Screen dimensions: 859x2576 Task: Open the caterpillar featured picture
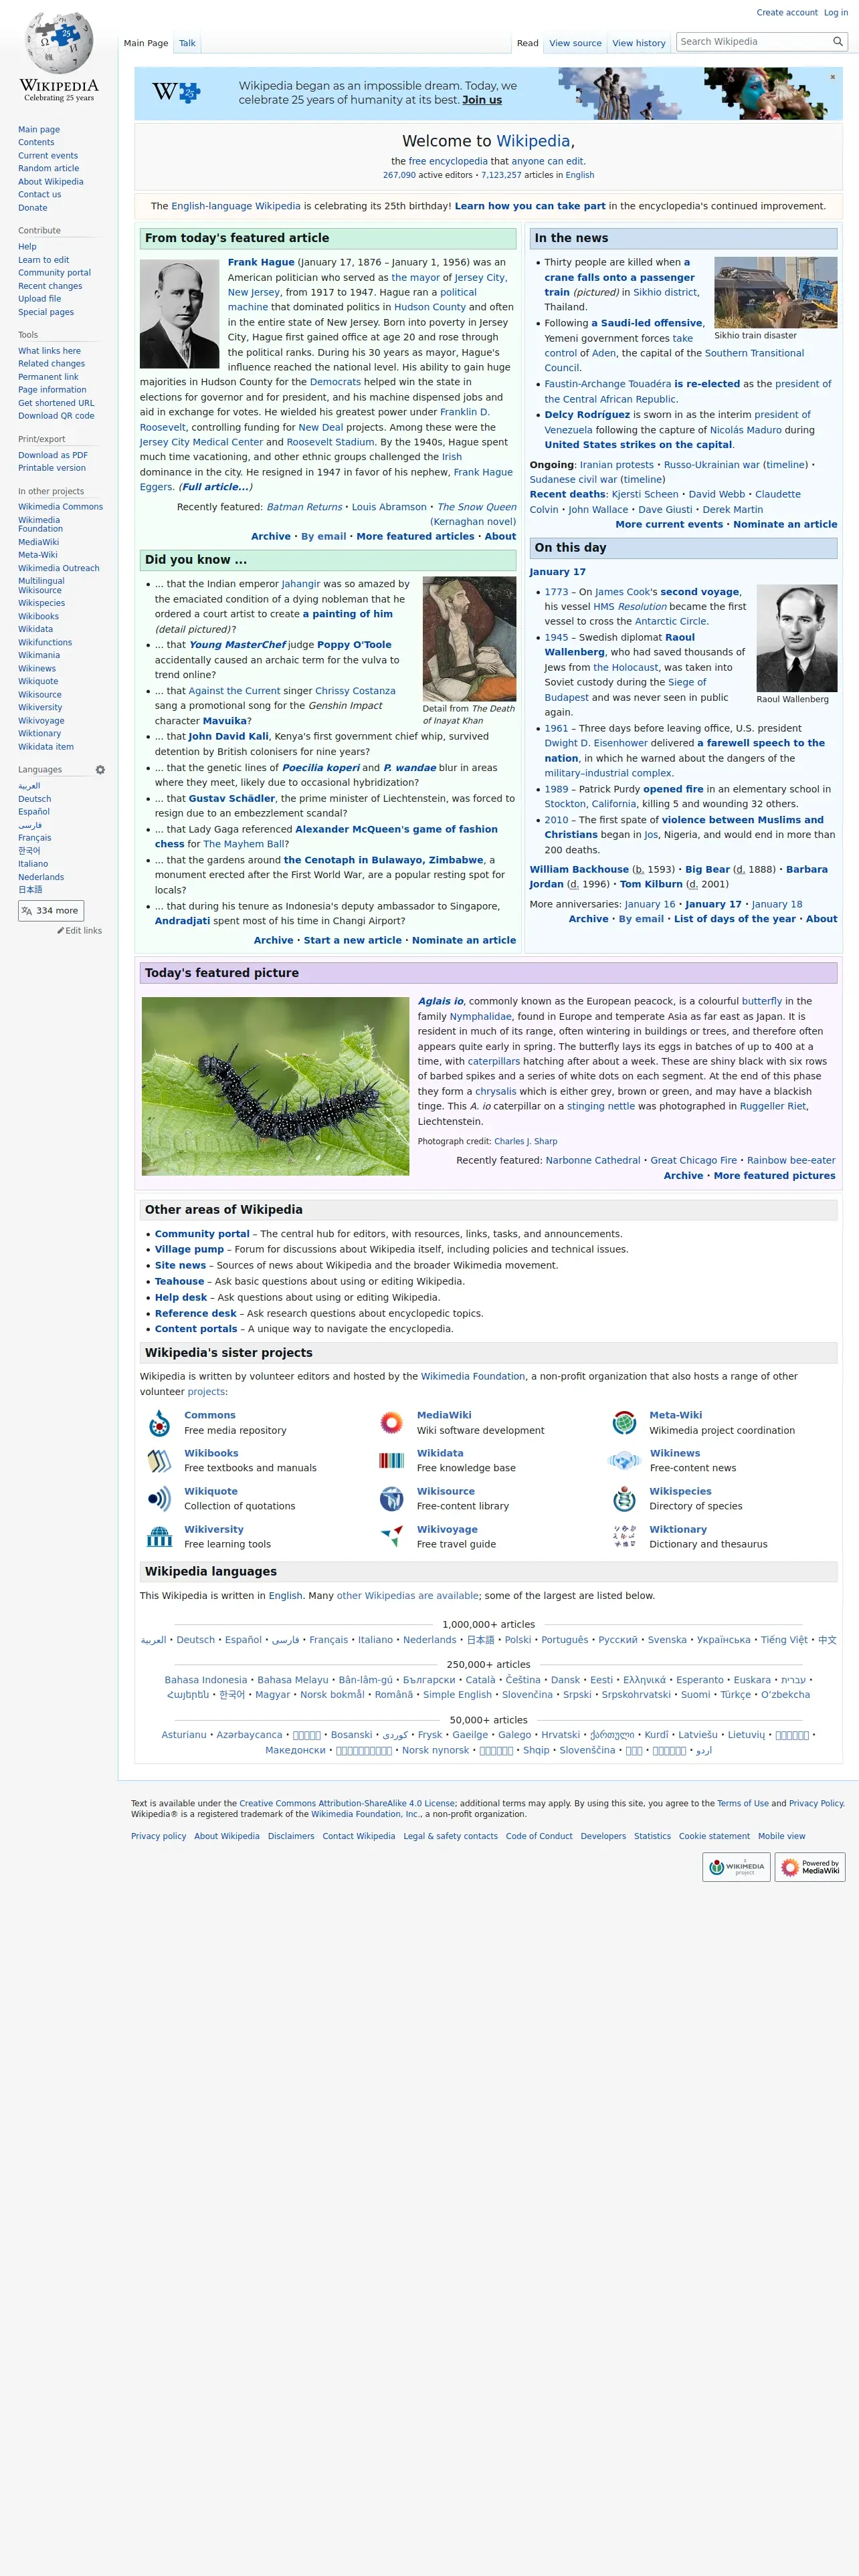coord(275,1085)
